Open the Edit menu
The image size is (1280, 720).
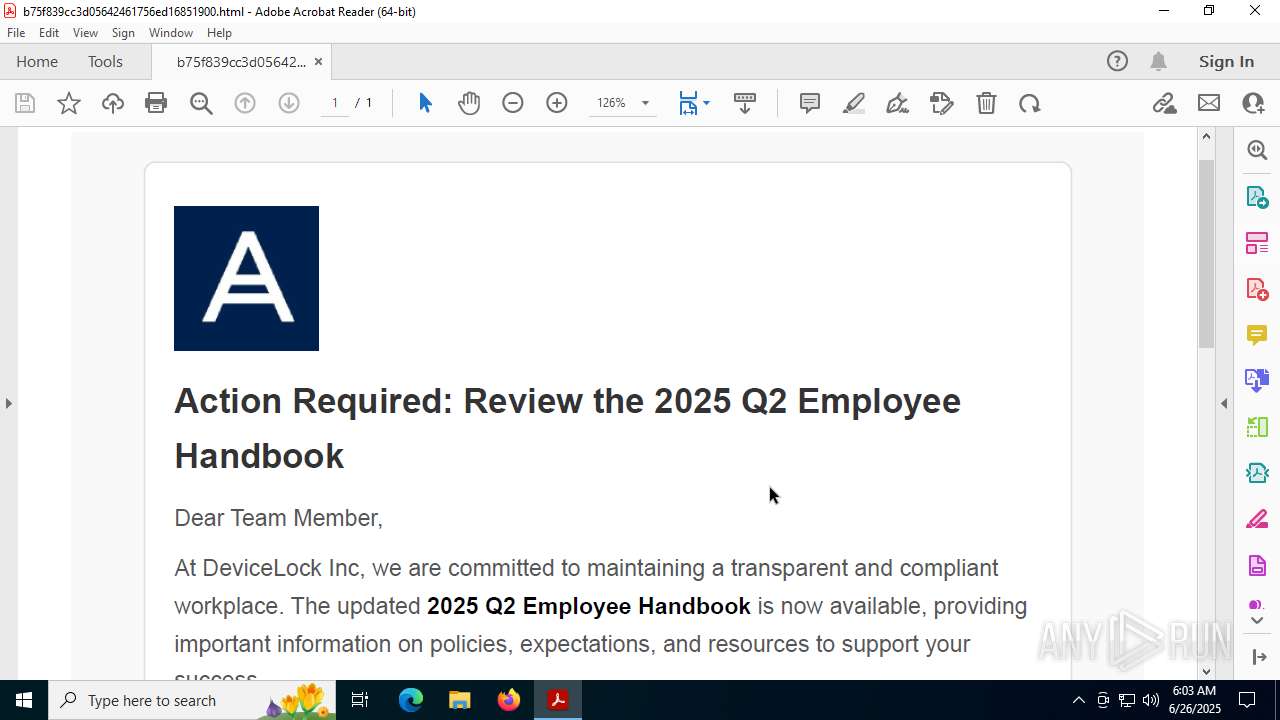pos(49,33)
